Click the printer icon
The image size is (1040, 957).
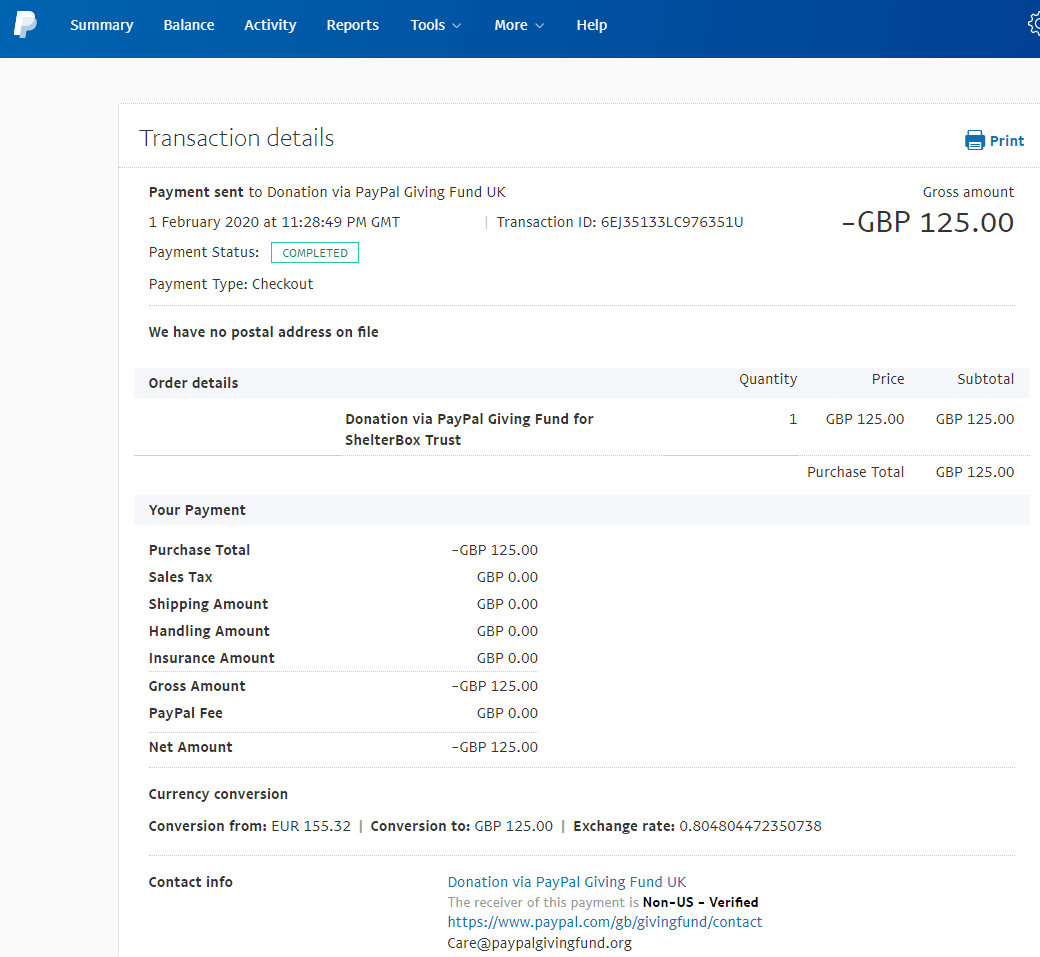click(x=974, y=140)
